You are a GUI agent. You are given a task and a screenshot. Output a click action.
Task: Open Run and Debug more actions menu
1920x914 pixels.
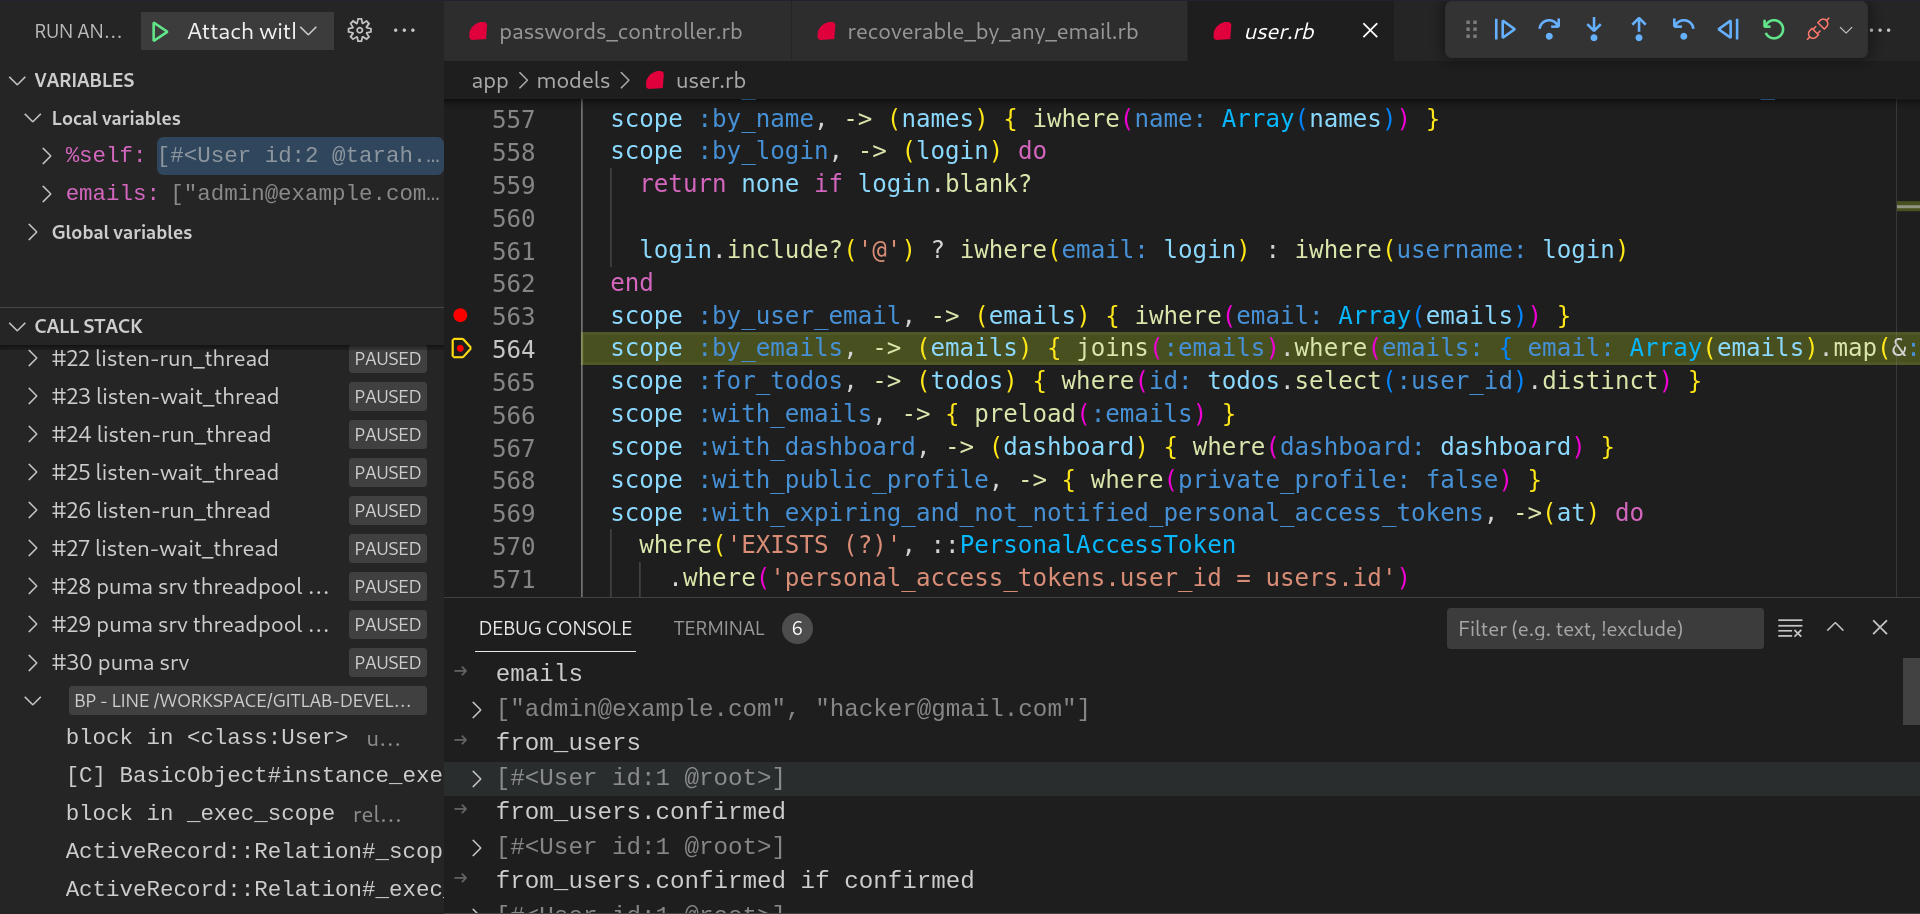[405, 31]
